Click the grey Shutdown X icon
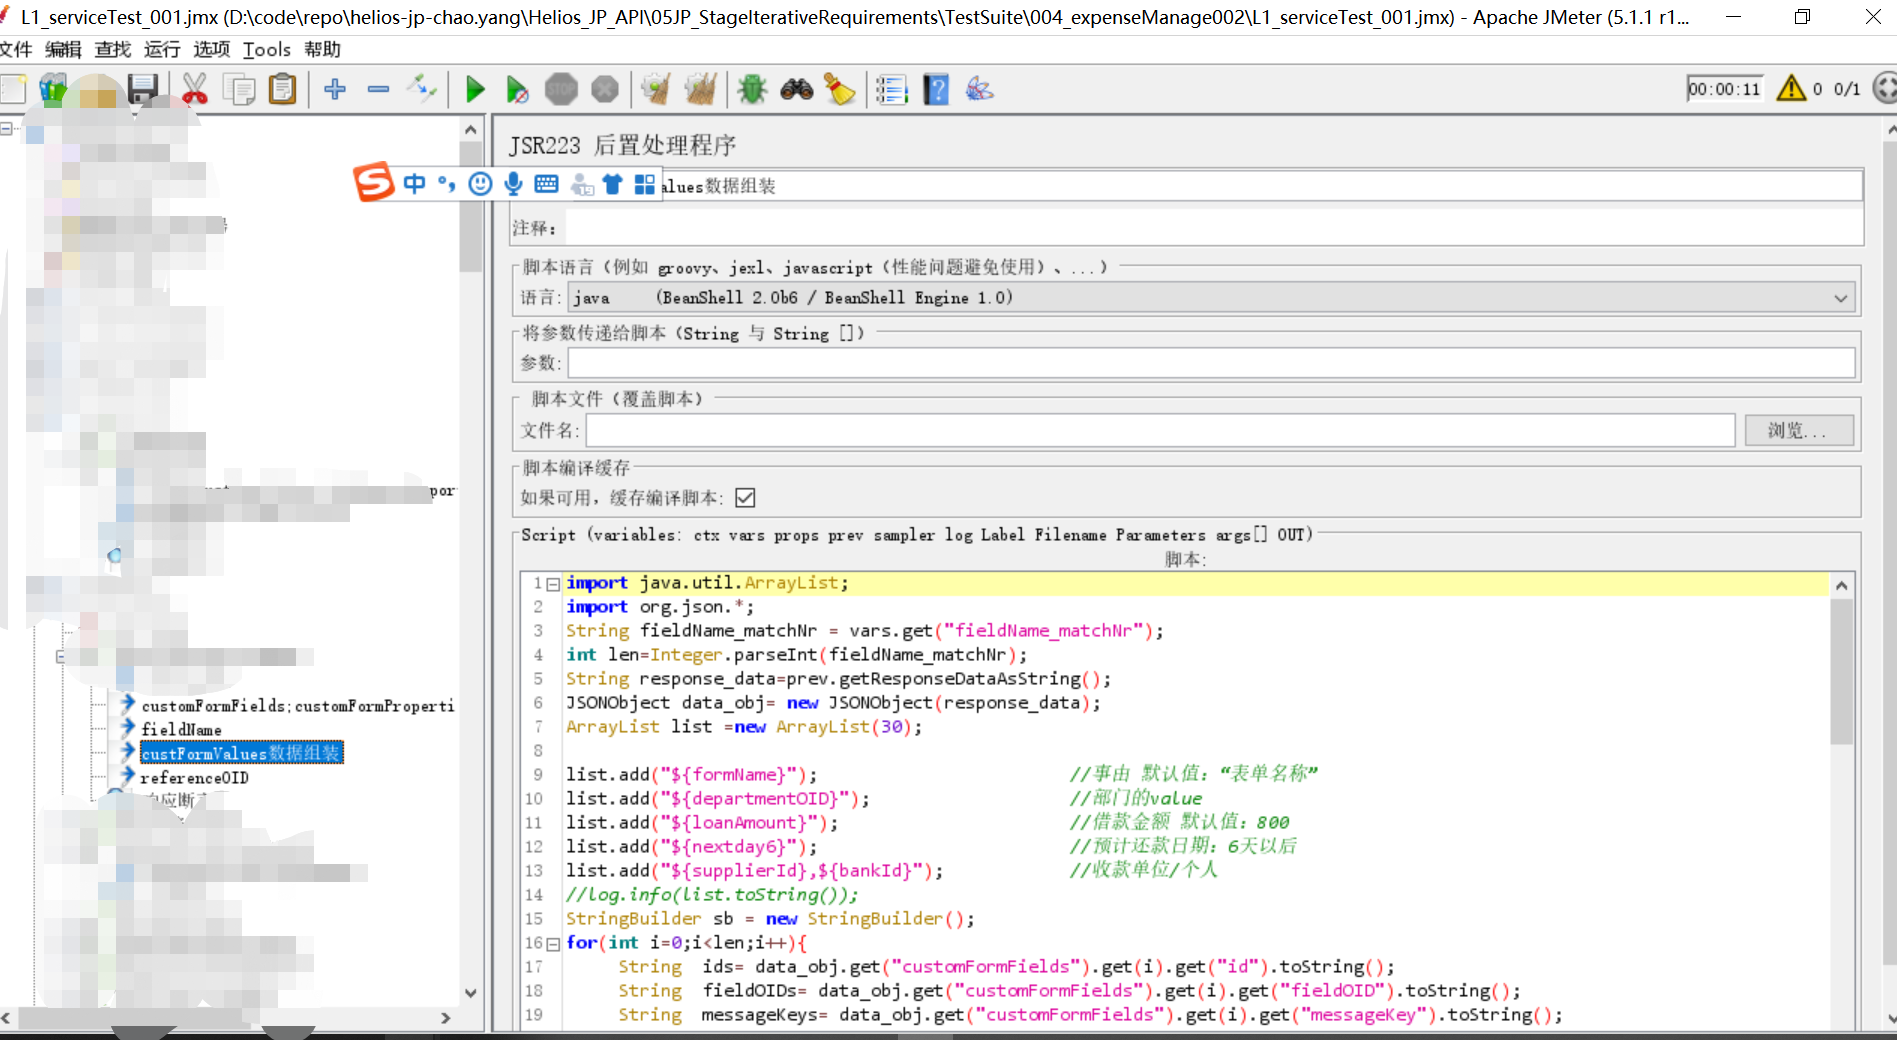This screenshot has width=1897, height=1040. click(605, 89)
